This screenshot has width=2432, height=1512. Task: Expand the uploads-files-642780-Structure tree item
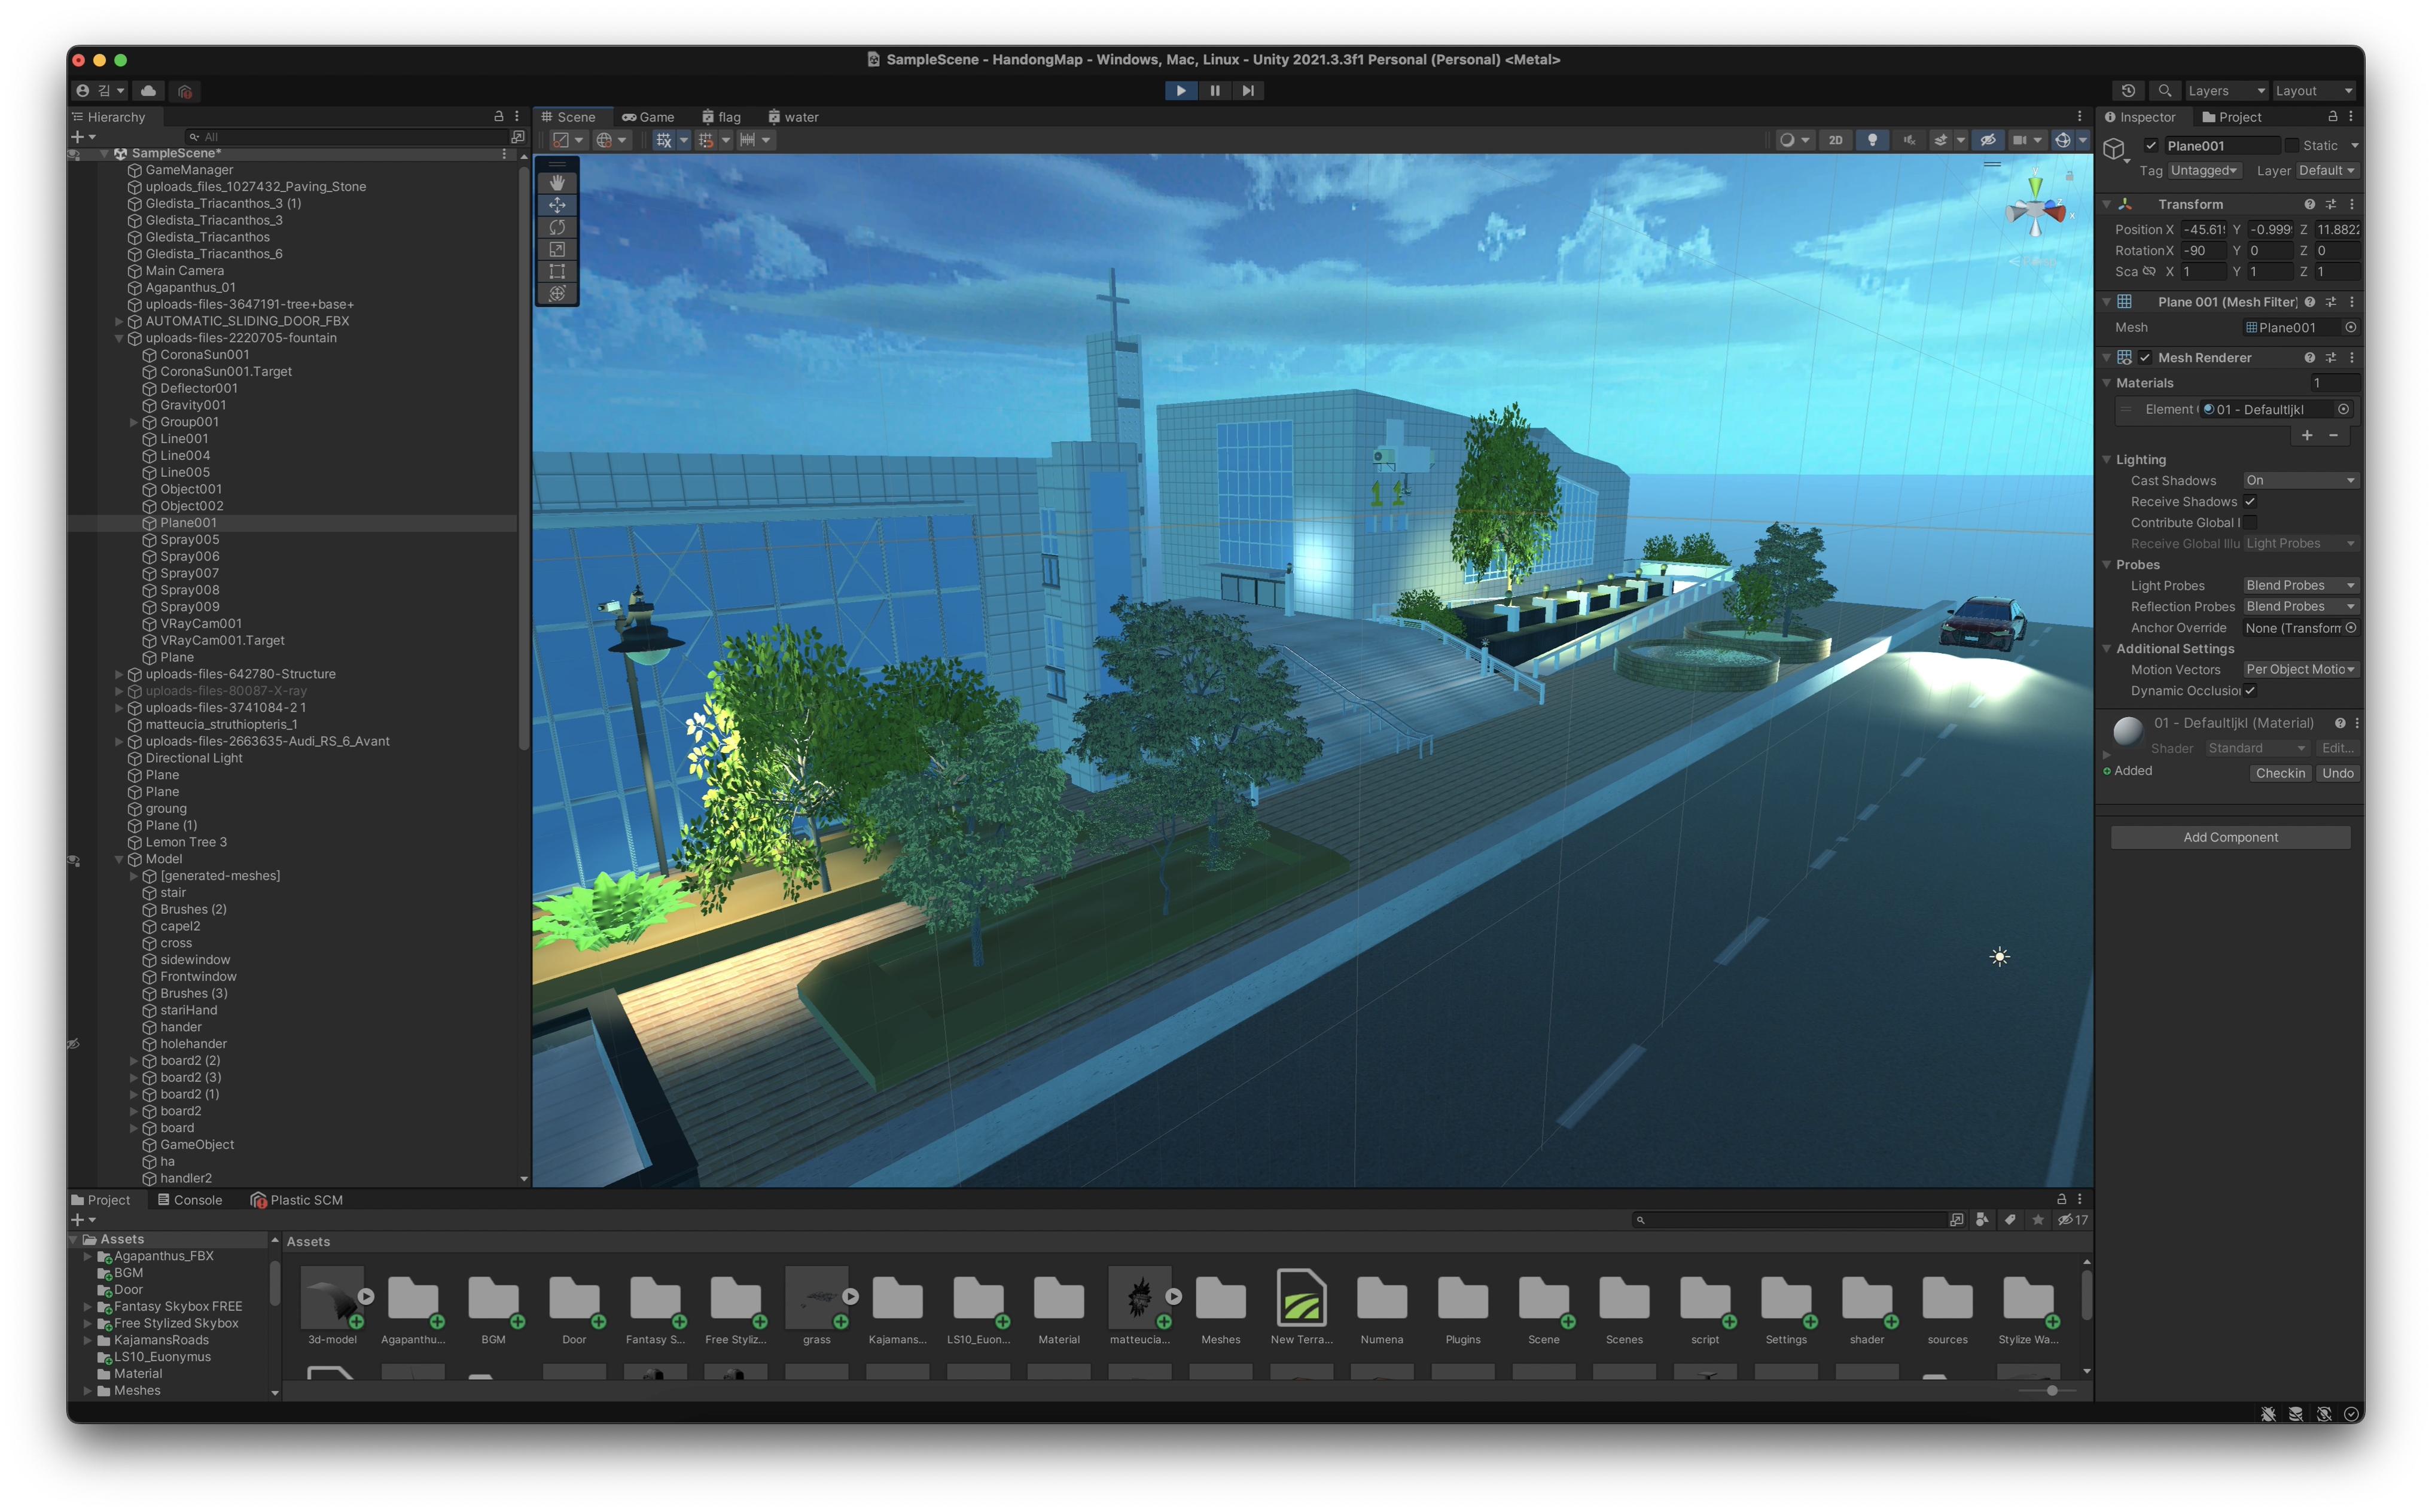pyautogui.click(x=119, y=674)
